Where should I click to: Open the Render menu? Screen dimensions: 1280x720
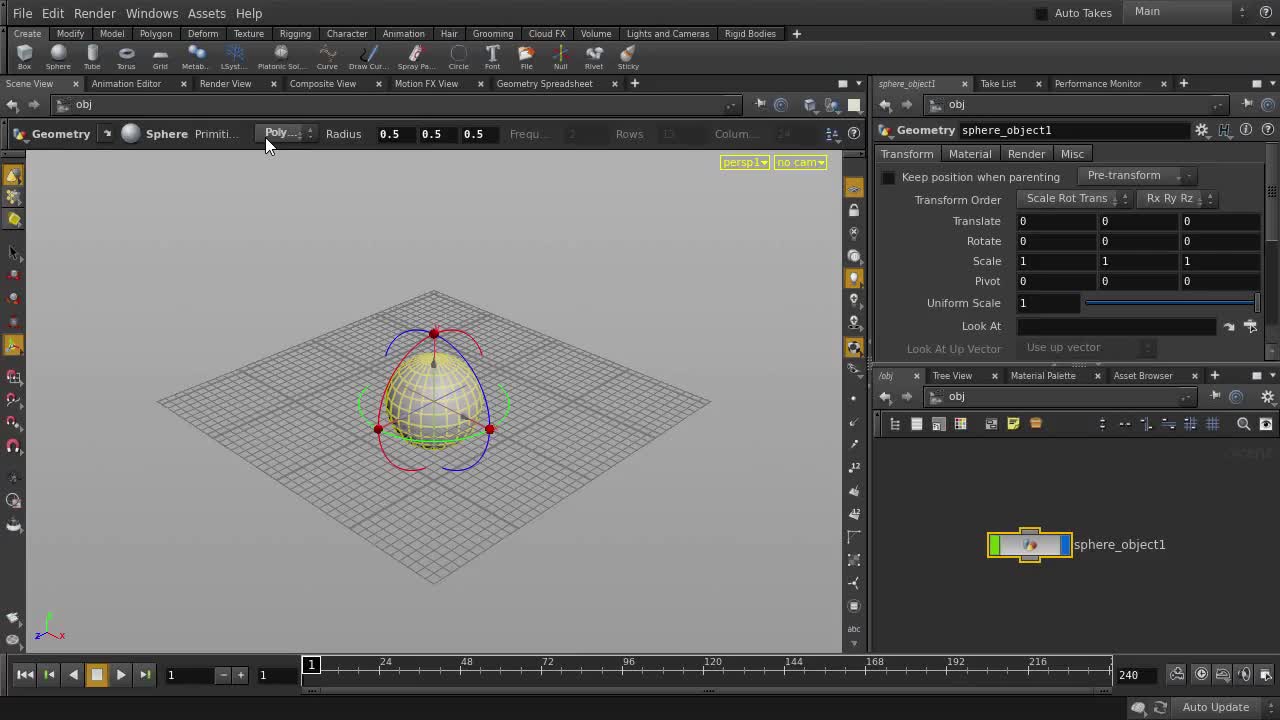point(95,13)
